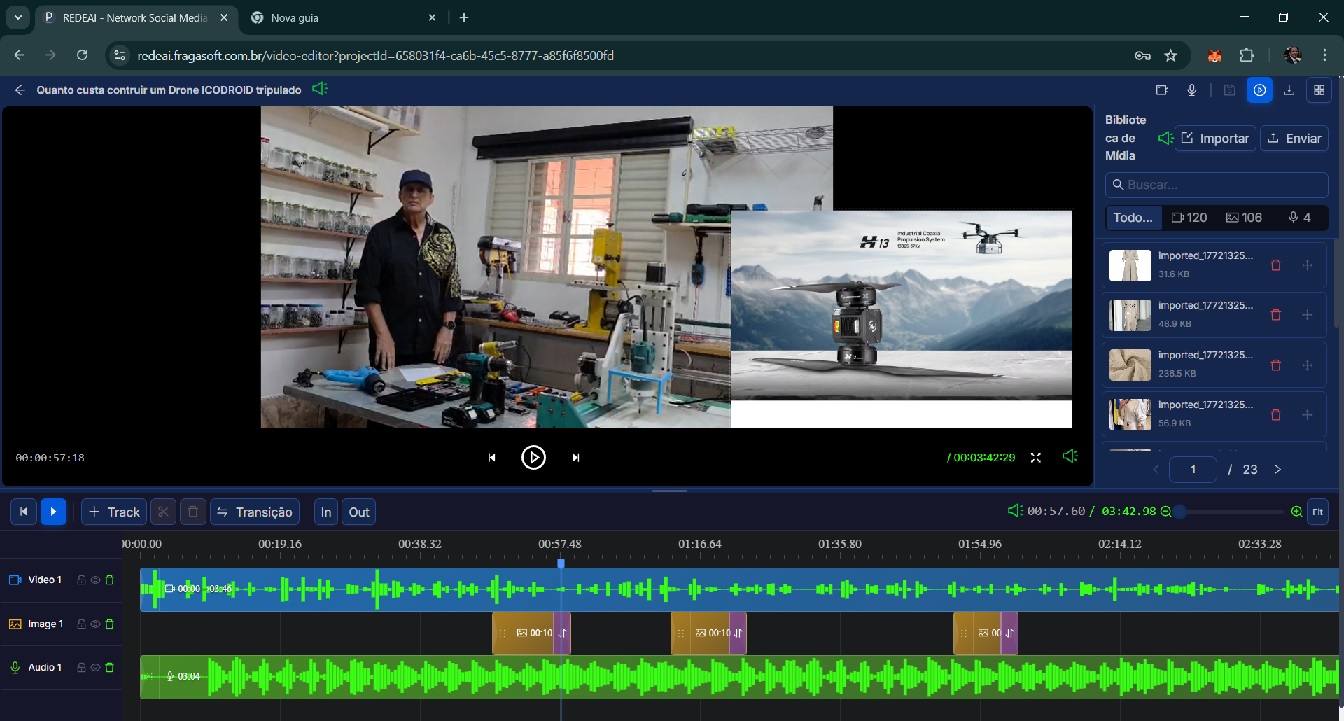Click the download export icon in top toolbar
Screen dimensions: 1344x721
tap(1289, 90)
